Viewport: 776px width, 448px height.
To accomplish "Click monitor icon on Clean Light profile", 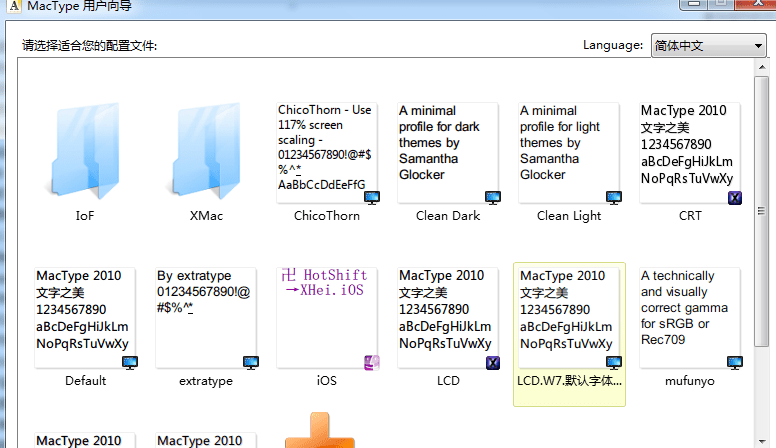I will (x=614, y=198).
